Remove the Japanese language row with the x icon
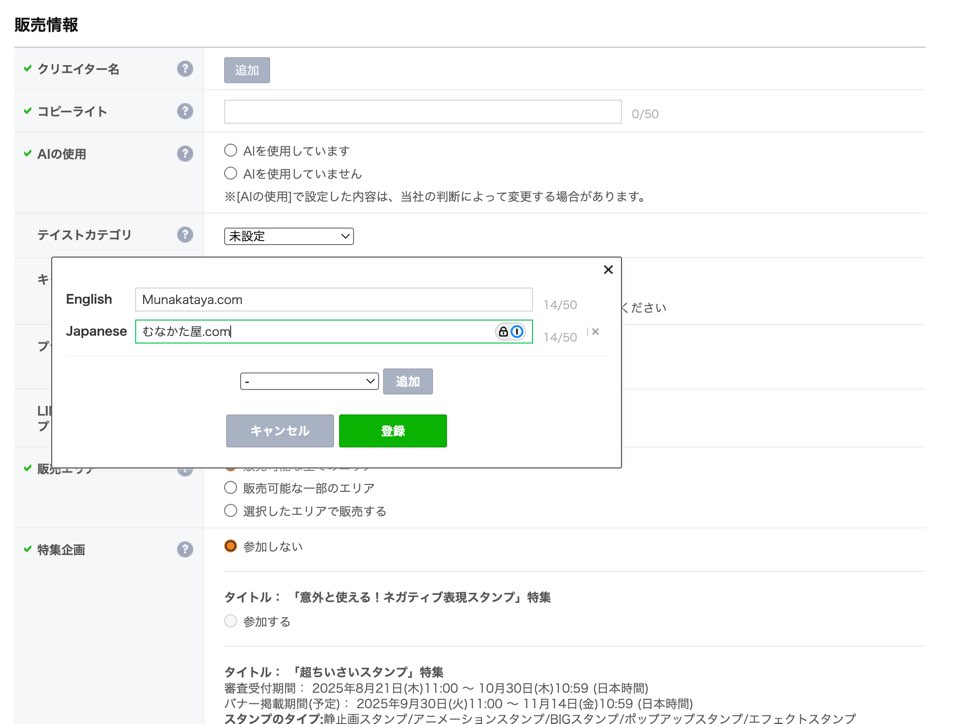 point(595,332)
